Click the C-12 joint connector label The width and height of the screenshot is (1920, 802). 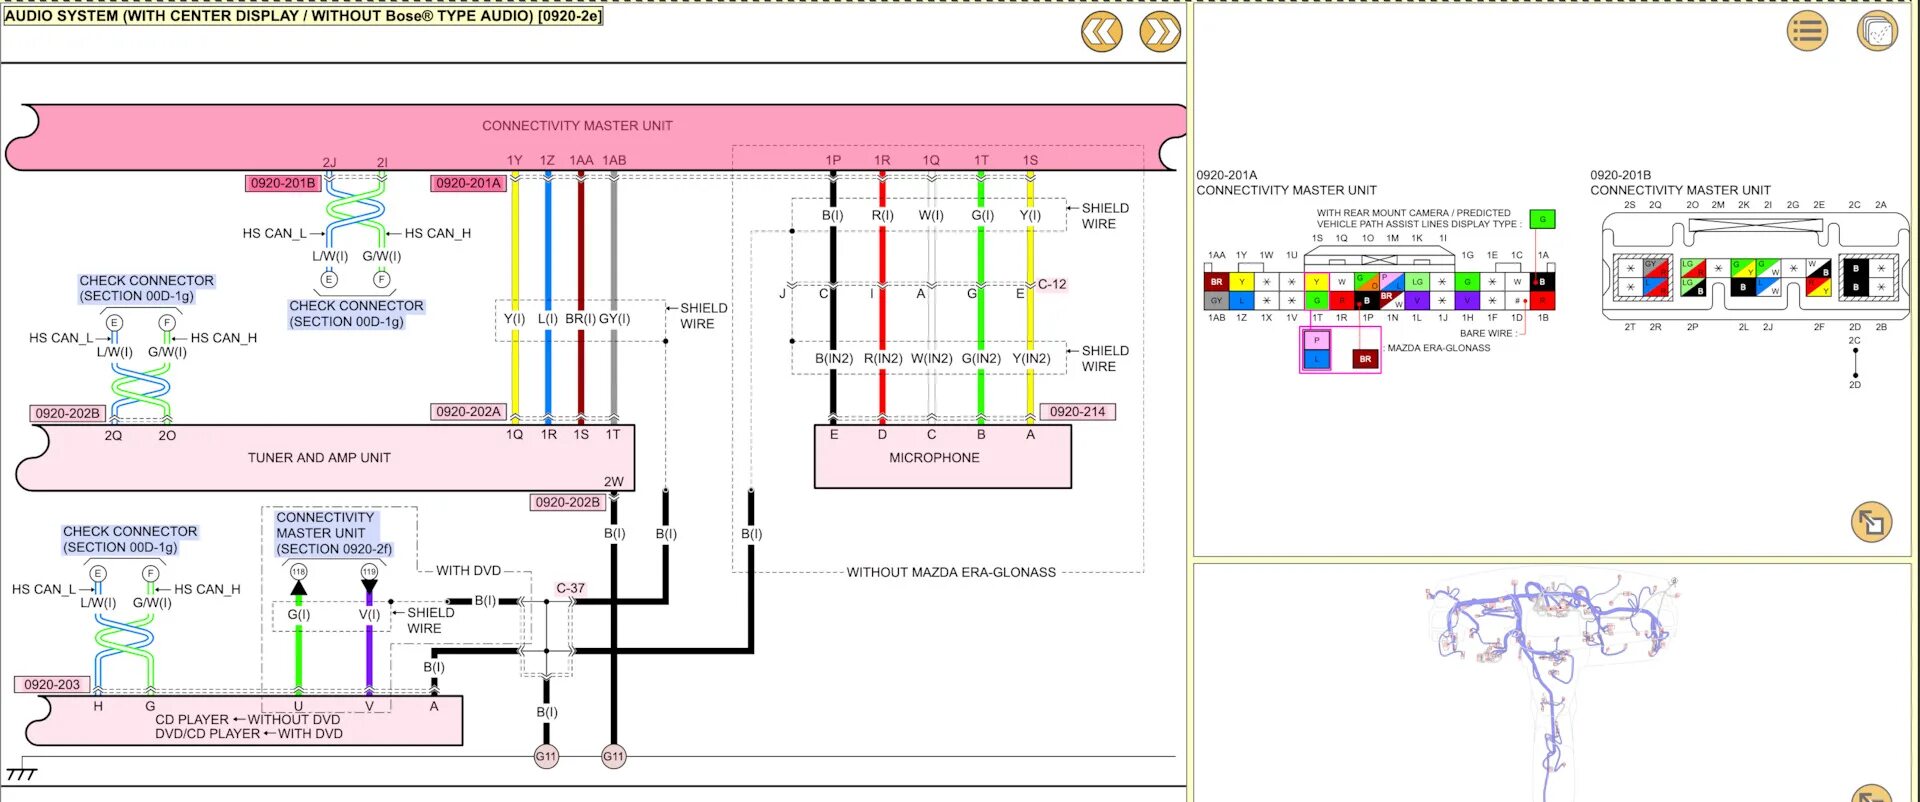[1052, 284]
